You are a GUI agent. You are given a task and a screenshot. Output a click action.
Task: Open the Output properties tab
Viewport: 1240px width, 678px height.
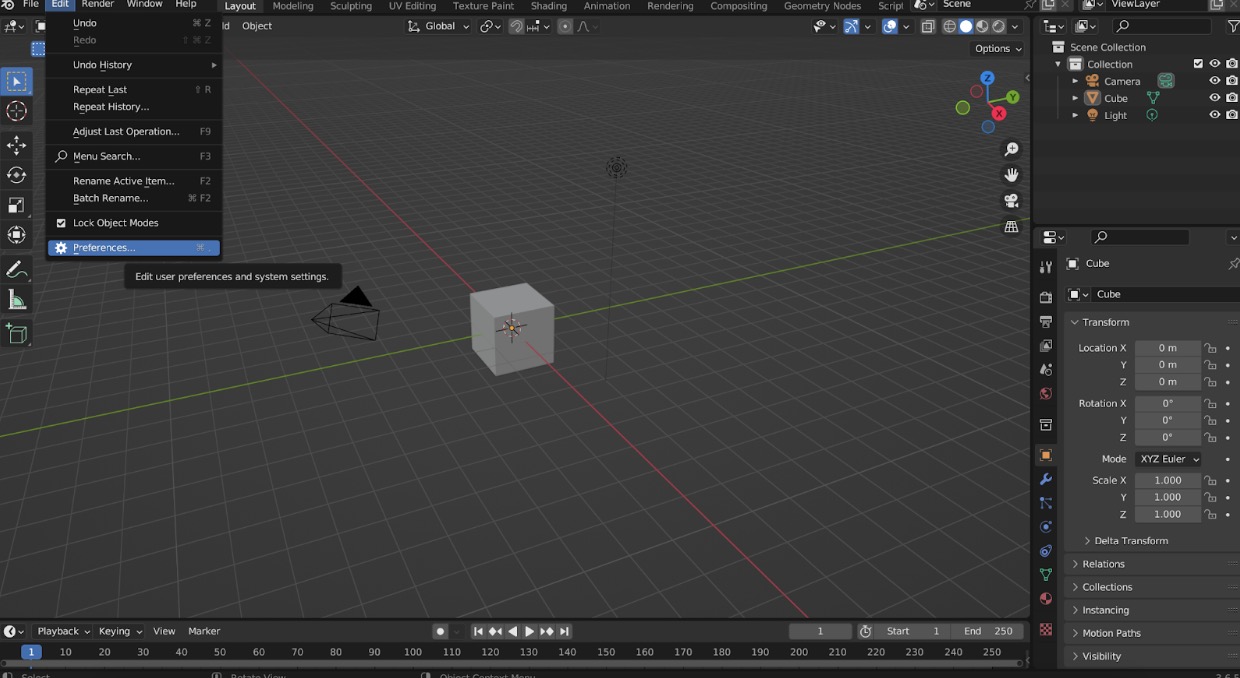point(1046,322)
